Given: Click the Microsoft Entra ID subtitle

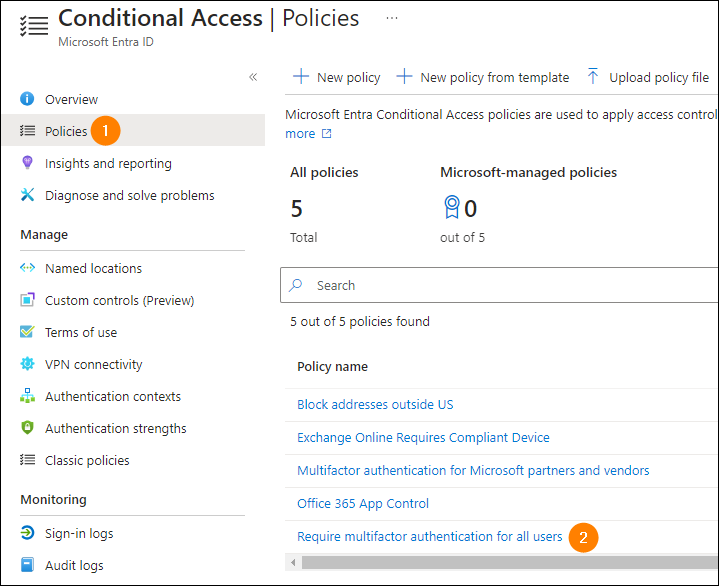Looking at the screenshot, I should (106, 42).
